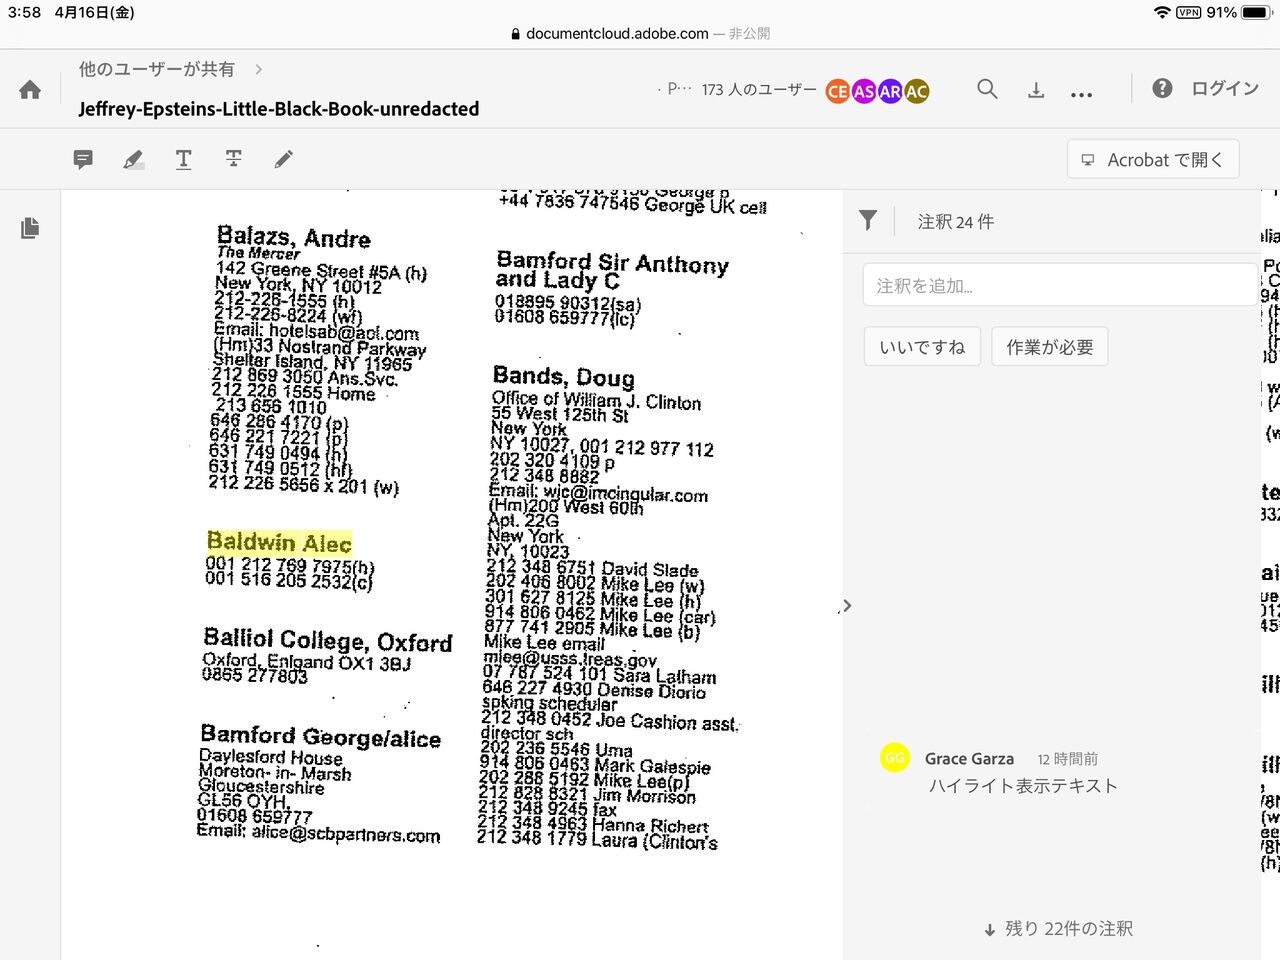Click the いいですね button

click(922, 347)
